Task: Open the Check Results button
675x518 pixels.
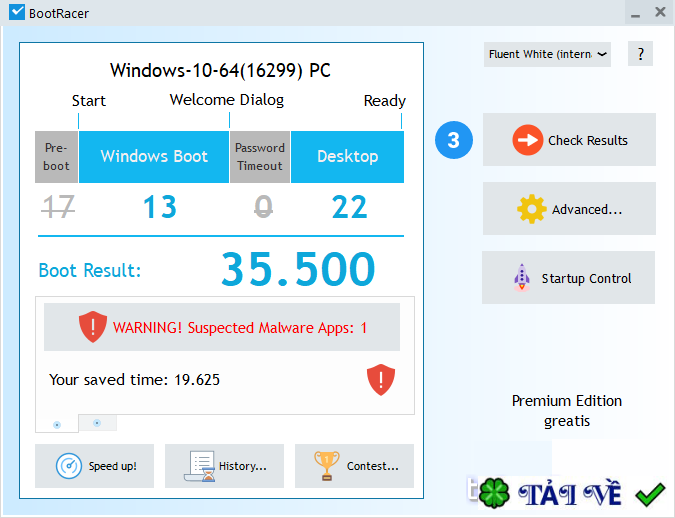Action: (x=569, y=140)
